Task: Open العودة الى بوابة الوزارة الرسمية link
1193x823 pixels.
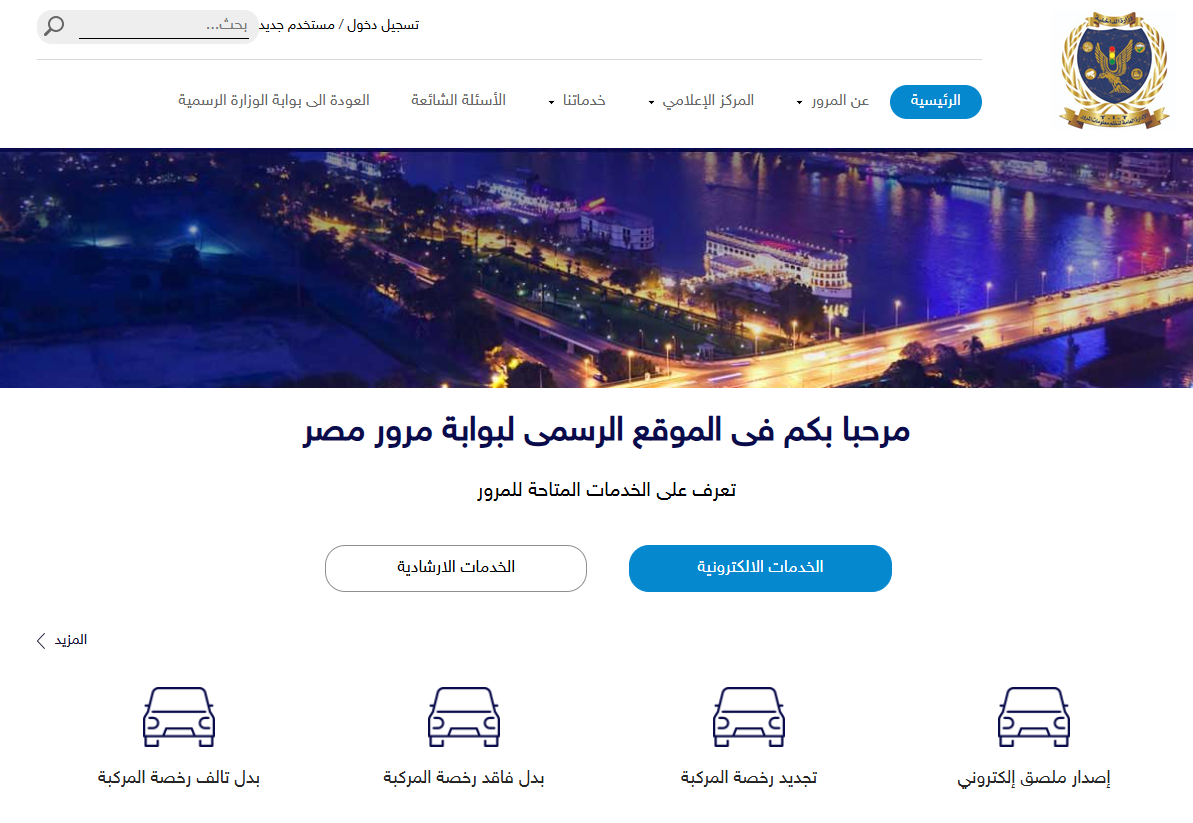Action: pyautogui.click(x=274, y=100)
